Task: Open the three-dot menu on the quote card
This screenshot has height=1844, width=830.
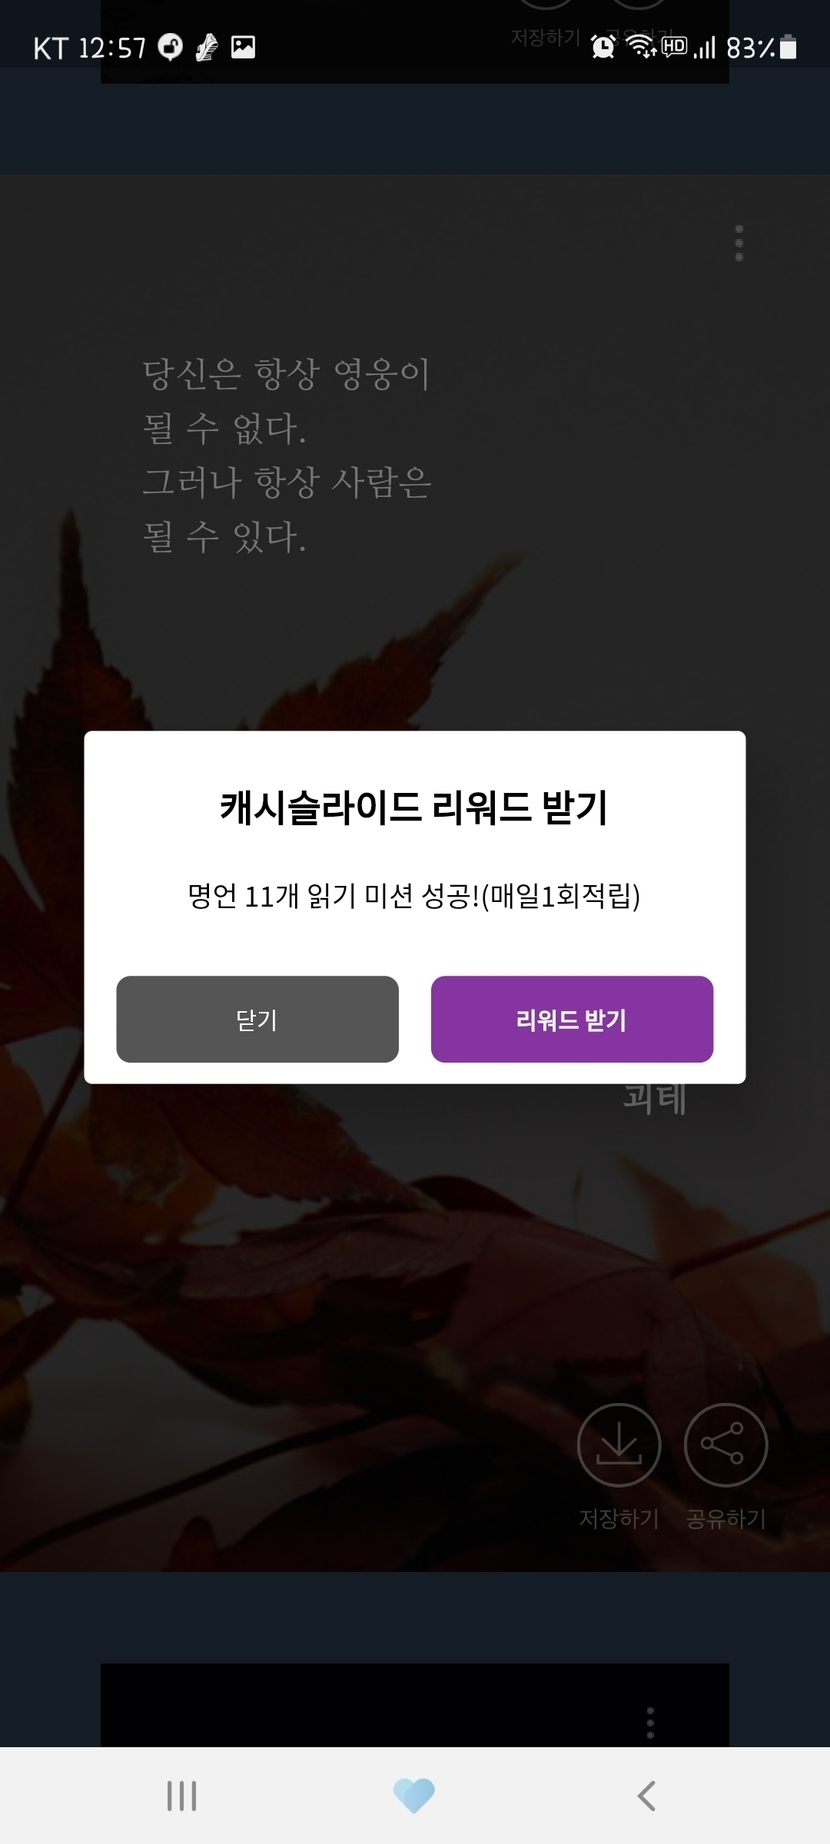Action: pyautogui.click(x=739, y=243)
